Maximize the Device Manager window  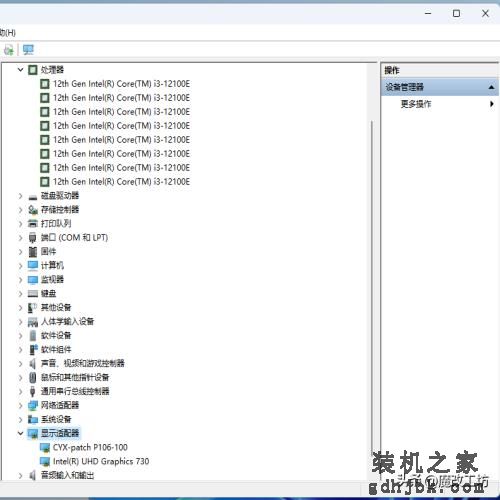point(456,13)
